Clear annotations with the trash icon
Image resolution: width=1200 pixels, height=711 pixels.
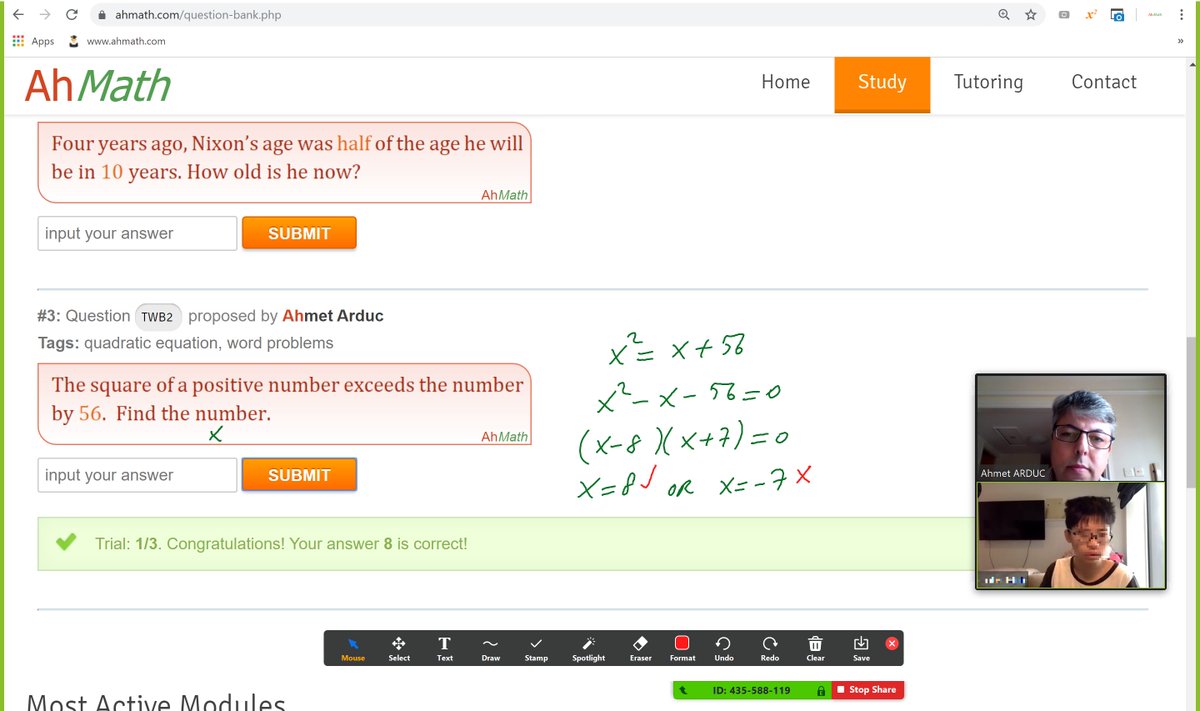(815, 648)
